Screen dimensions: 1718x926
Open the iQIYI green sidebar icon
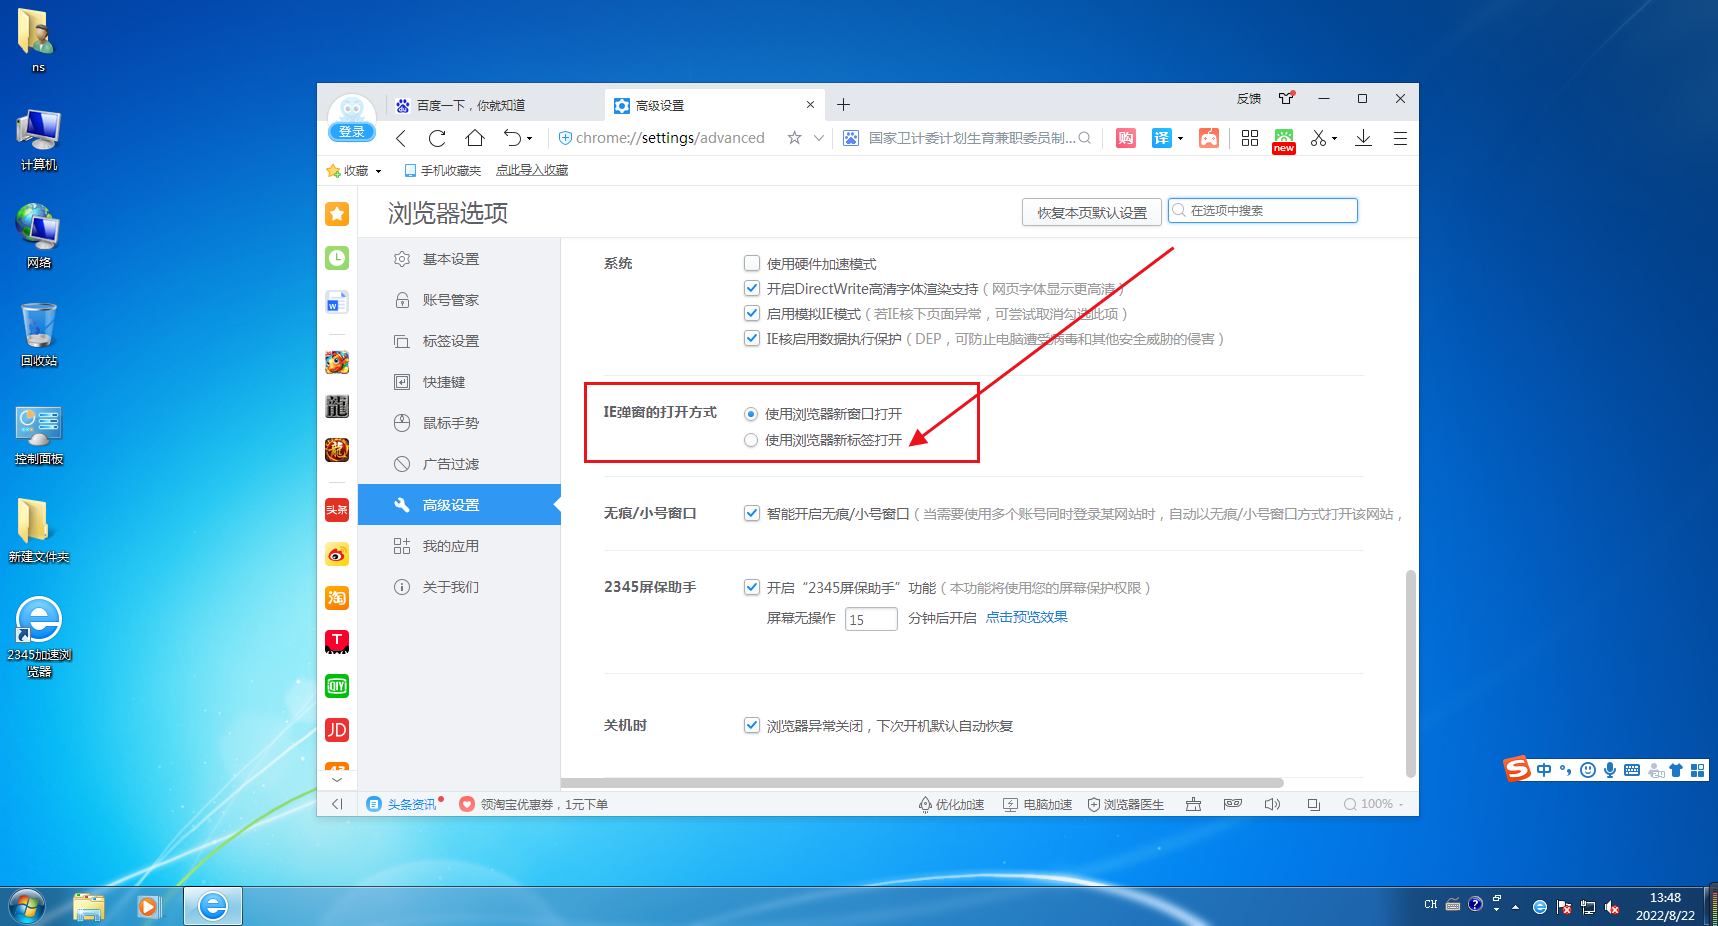[337, 686]
